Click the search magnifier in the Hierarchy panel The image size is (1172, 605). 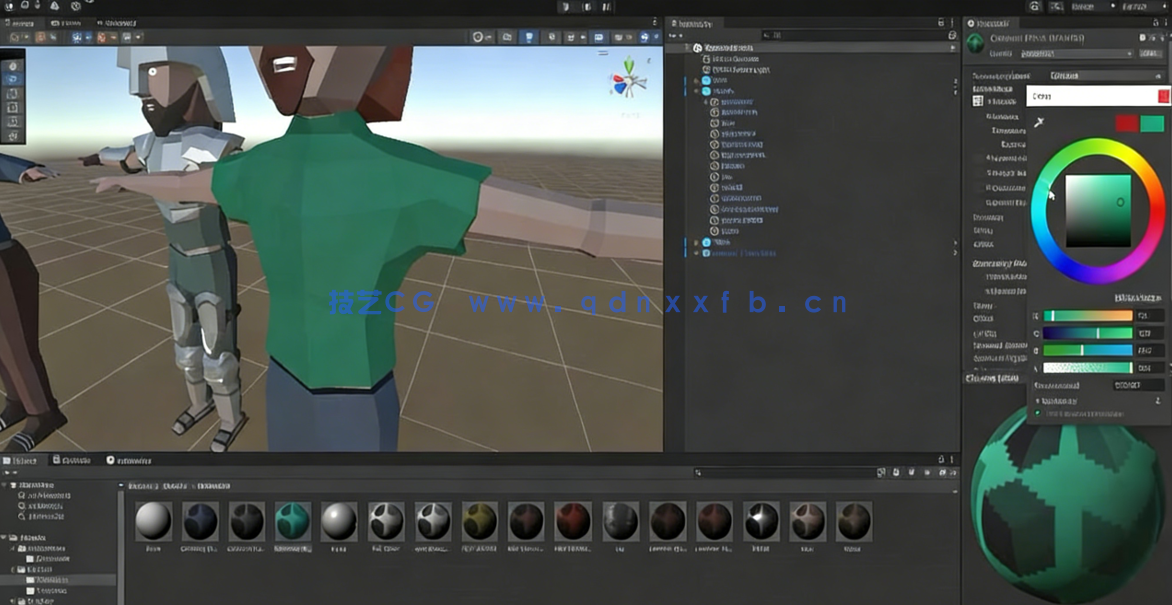click(766, 36)
